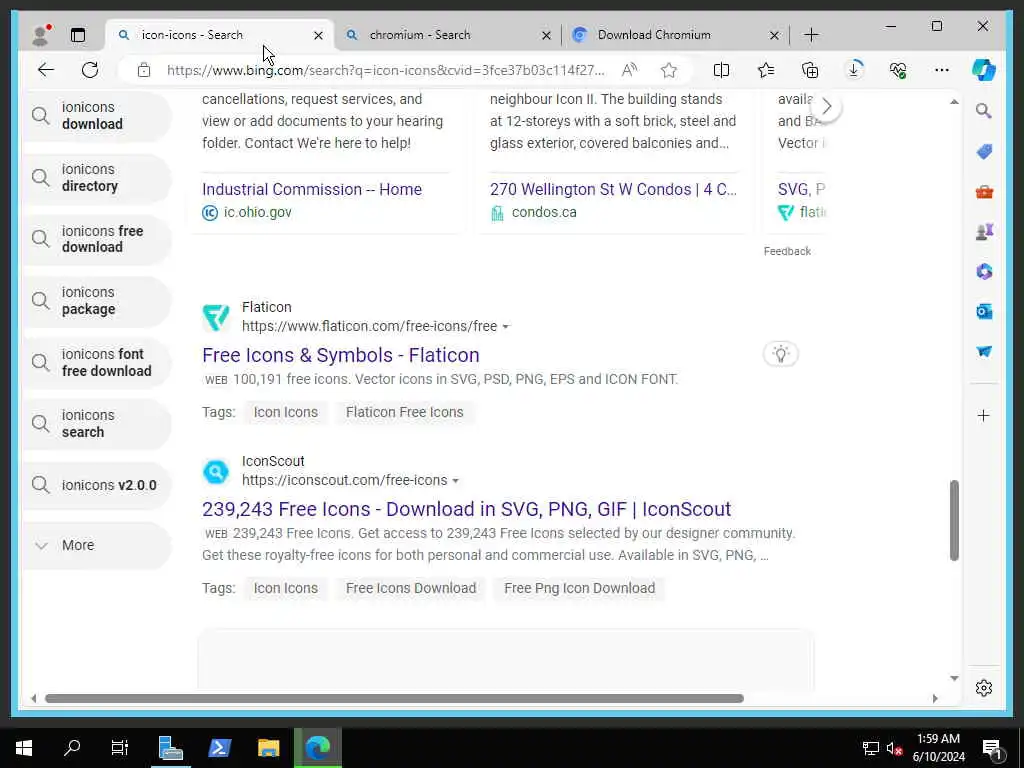Activate Read aloud icon in address bar
The image size is (1024, 768).
629,70
